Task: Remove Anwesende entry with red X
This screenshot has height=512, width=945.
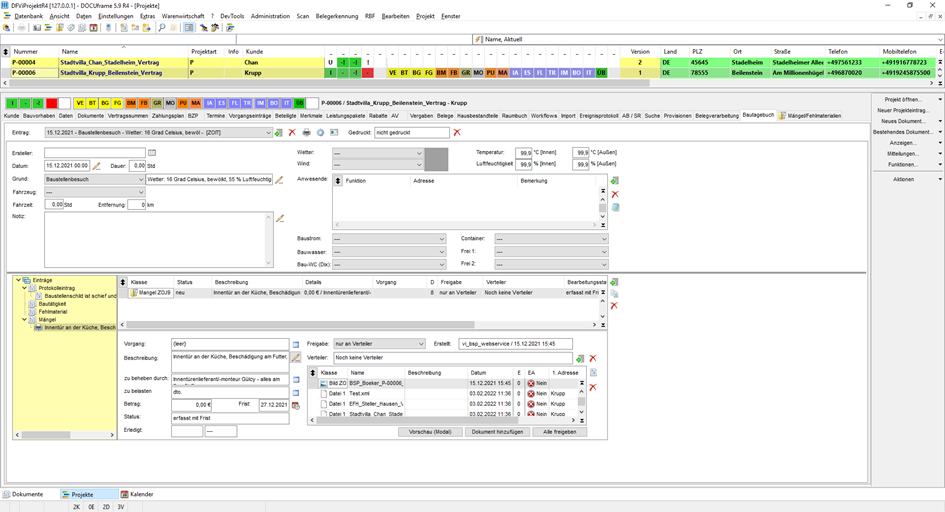Action: pos(615,194)
